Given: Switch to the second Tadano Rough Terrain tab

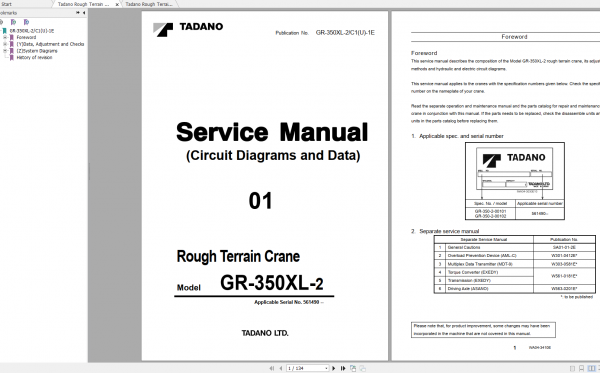Looking at the screenshot, I should coord(149,4).
